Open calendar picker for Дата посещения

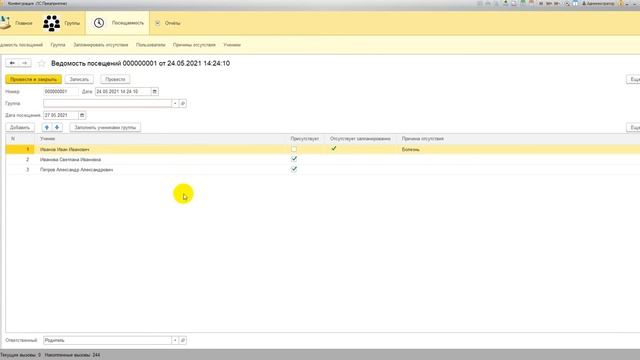click(82, 115)
